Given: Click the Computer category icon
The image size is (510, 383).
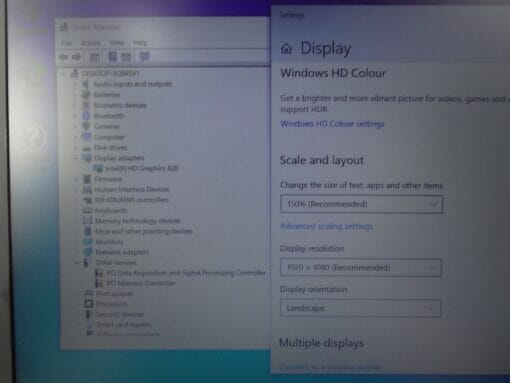Looking at the screenshot, I should [86, 137].
